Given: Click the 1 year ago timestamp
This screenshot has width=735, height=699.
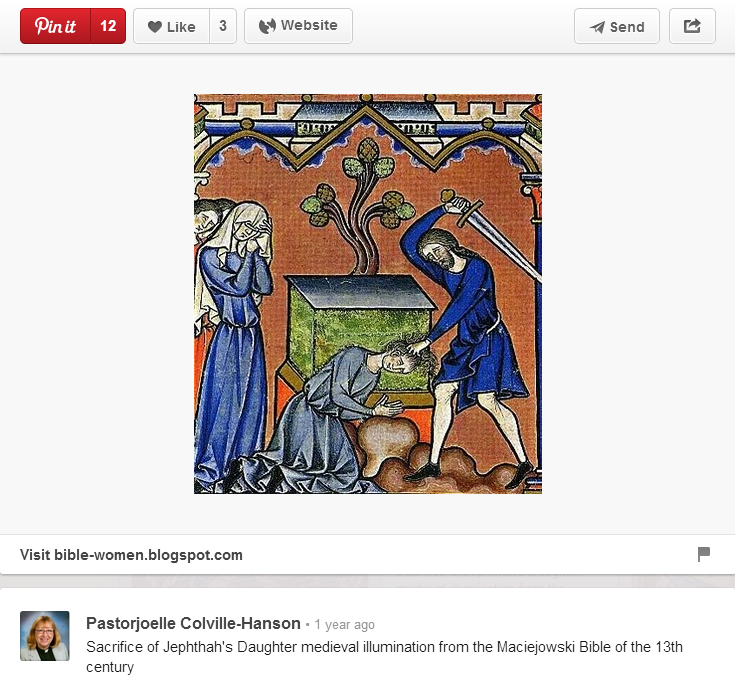Looking at the screenshot, I should (x=345, y=624).
